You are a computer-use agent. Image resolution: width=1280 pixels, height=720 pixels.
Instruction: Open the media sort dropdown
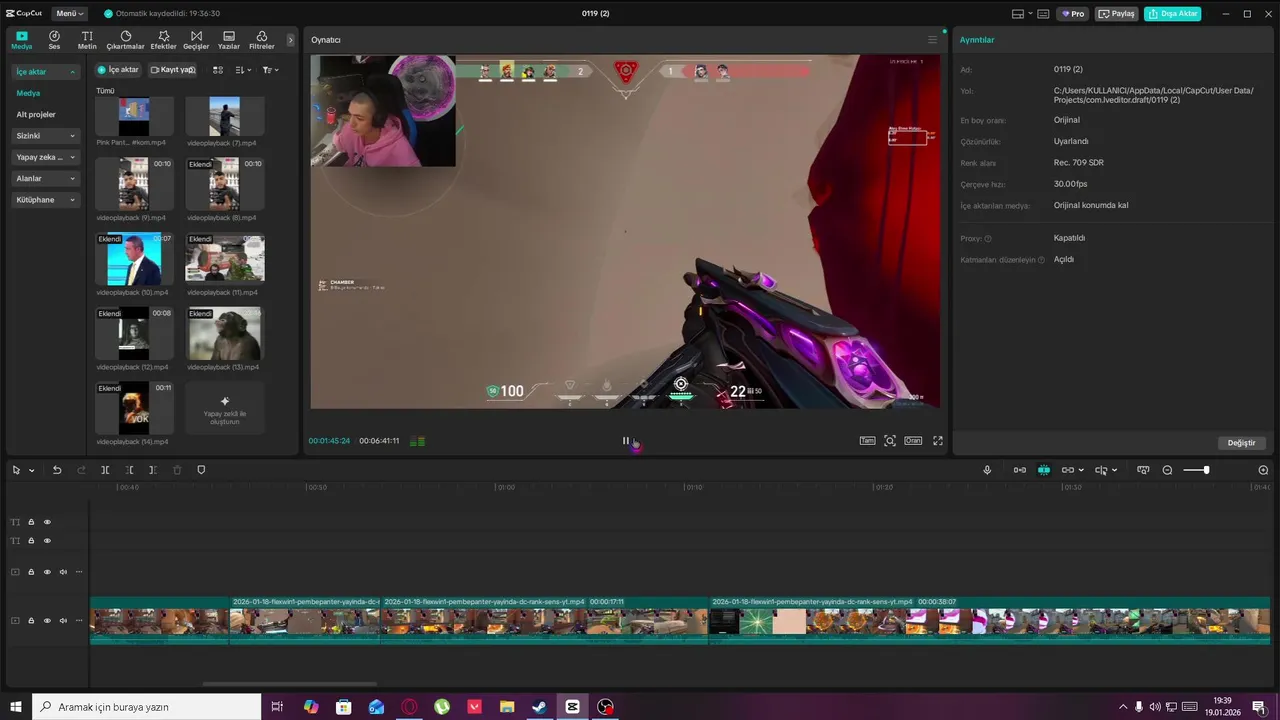pos(243,70)
